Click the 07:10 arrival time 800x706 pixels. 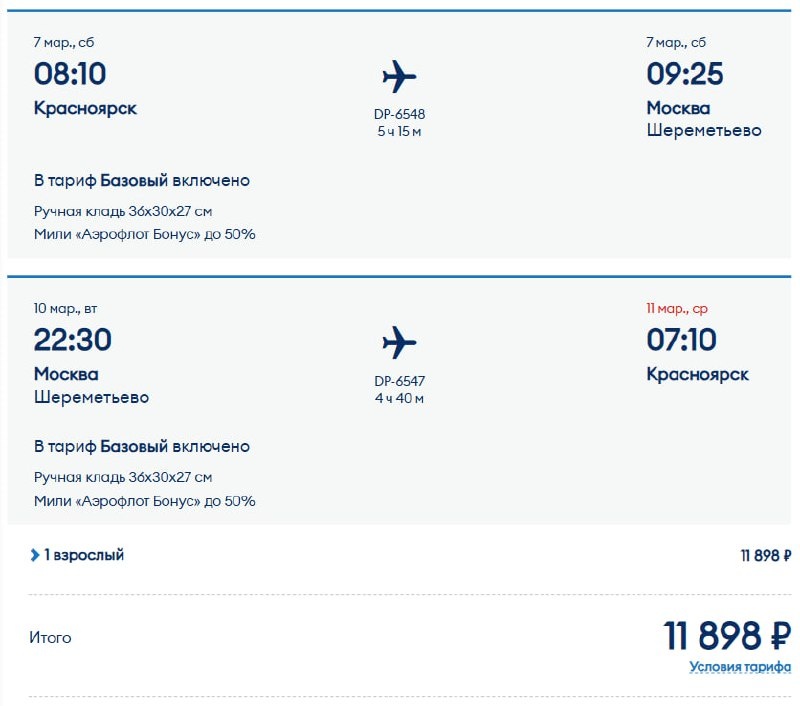tap(681, 340)
